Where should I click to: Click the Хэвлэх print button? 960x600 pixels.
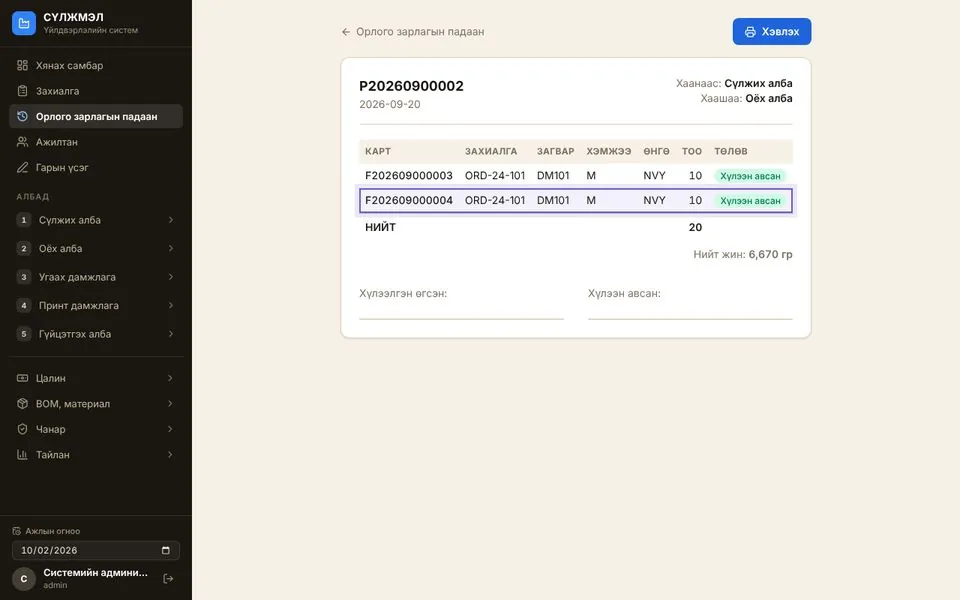click(771, 32)
